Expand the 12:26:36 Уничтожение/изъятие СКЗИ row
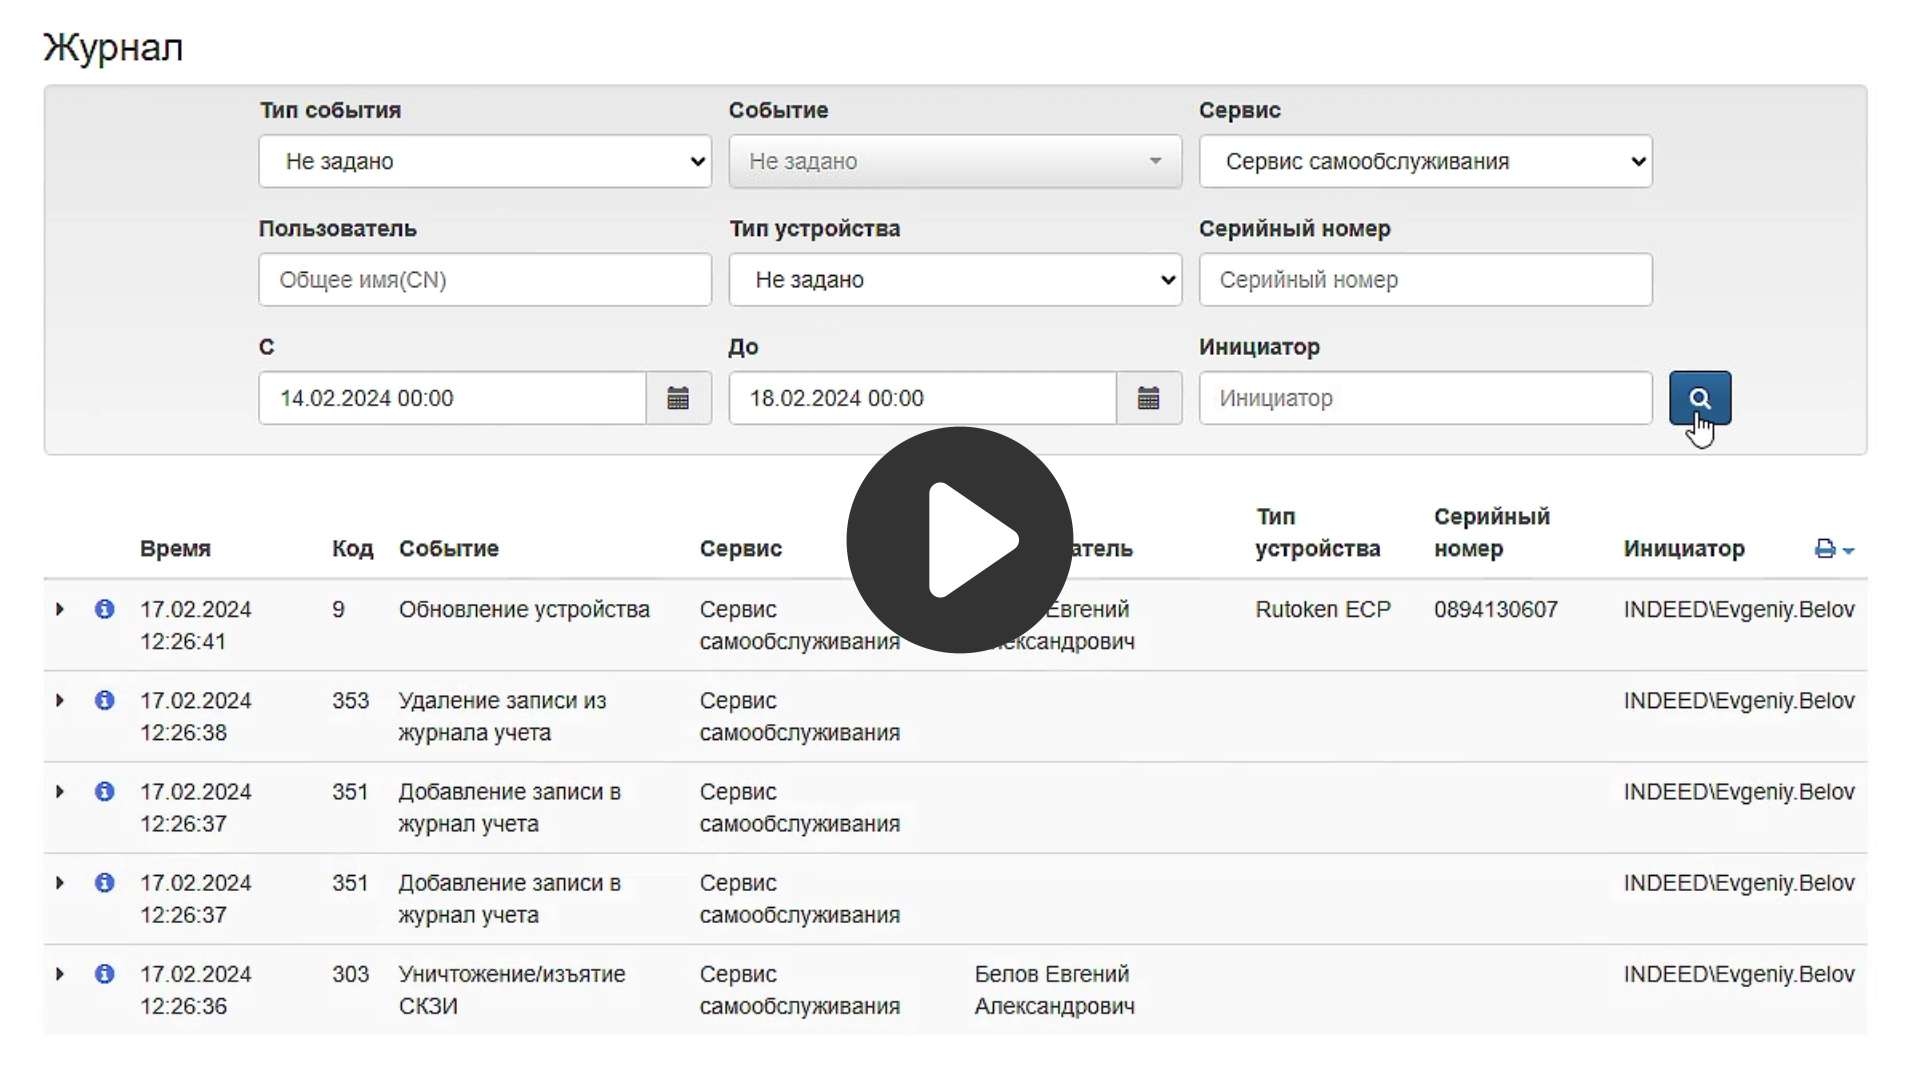The width and height of the screenshot is (1920, 1080). tap(60, 974)
